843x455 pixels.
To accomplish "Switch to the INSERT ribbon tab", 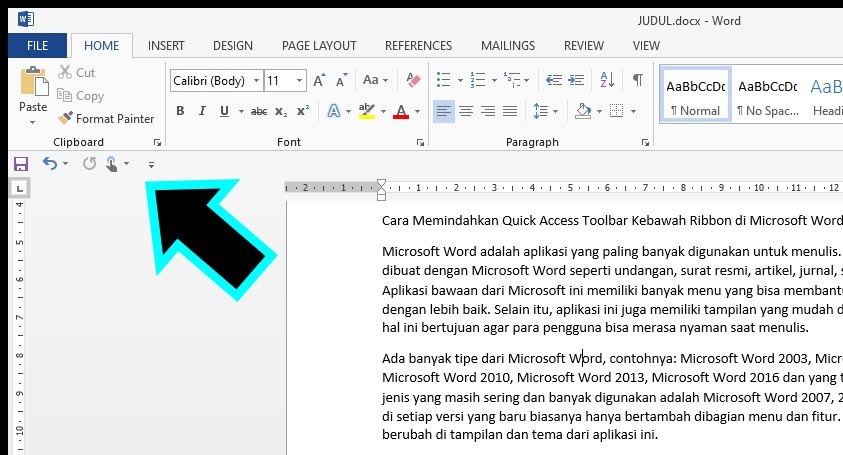I will (166, 45).
